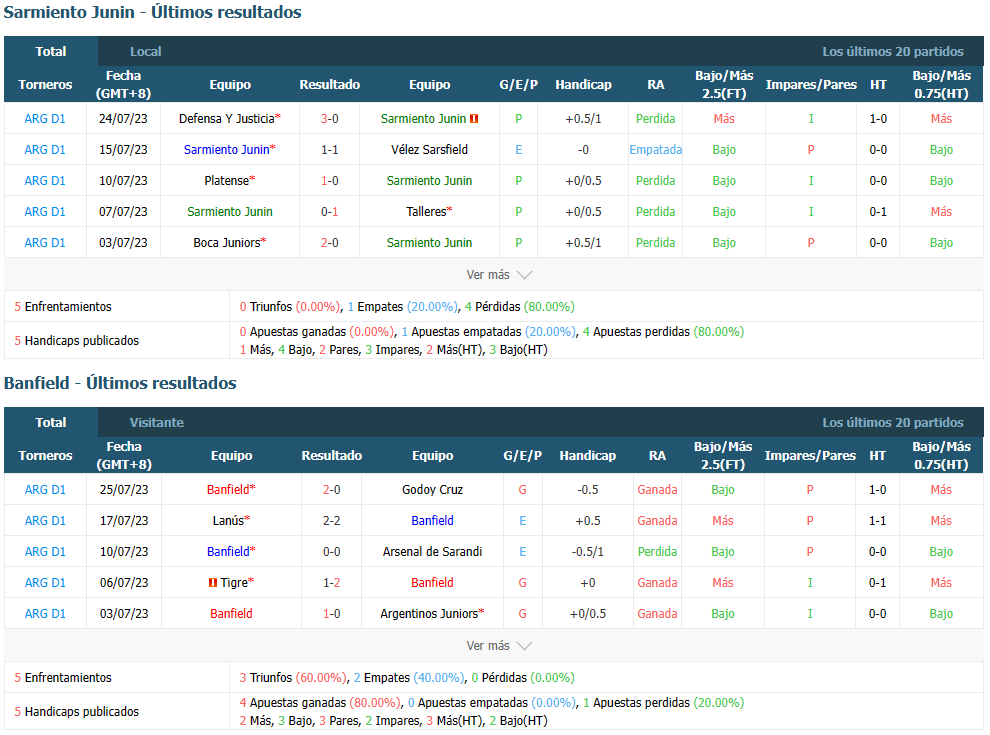Open ARG D1 link in the Argentinos Juniors row
Viewport: 990px width, 735px height.
pyautogui.click(x=45, y=613)
